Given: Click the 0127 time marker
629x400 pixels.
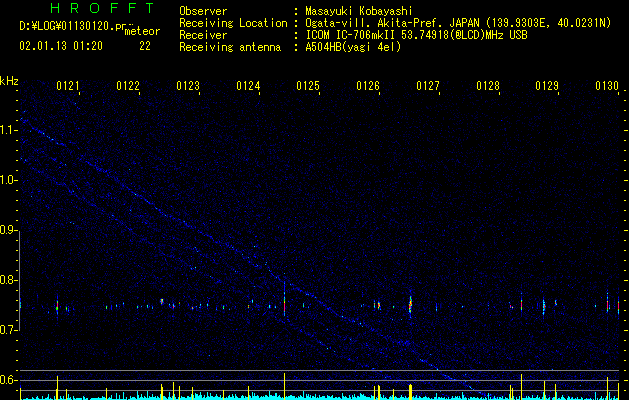Looking at the screenshot, I should pos(428,86).
